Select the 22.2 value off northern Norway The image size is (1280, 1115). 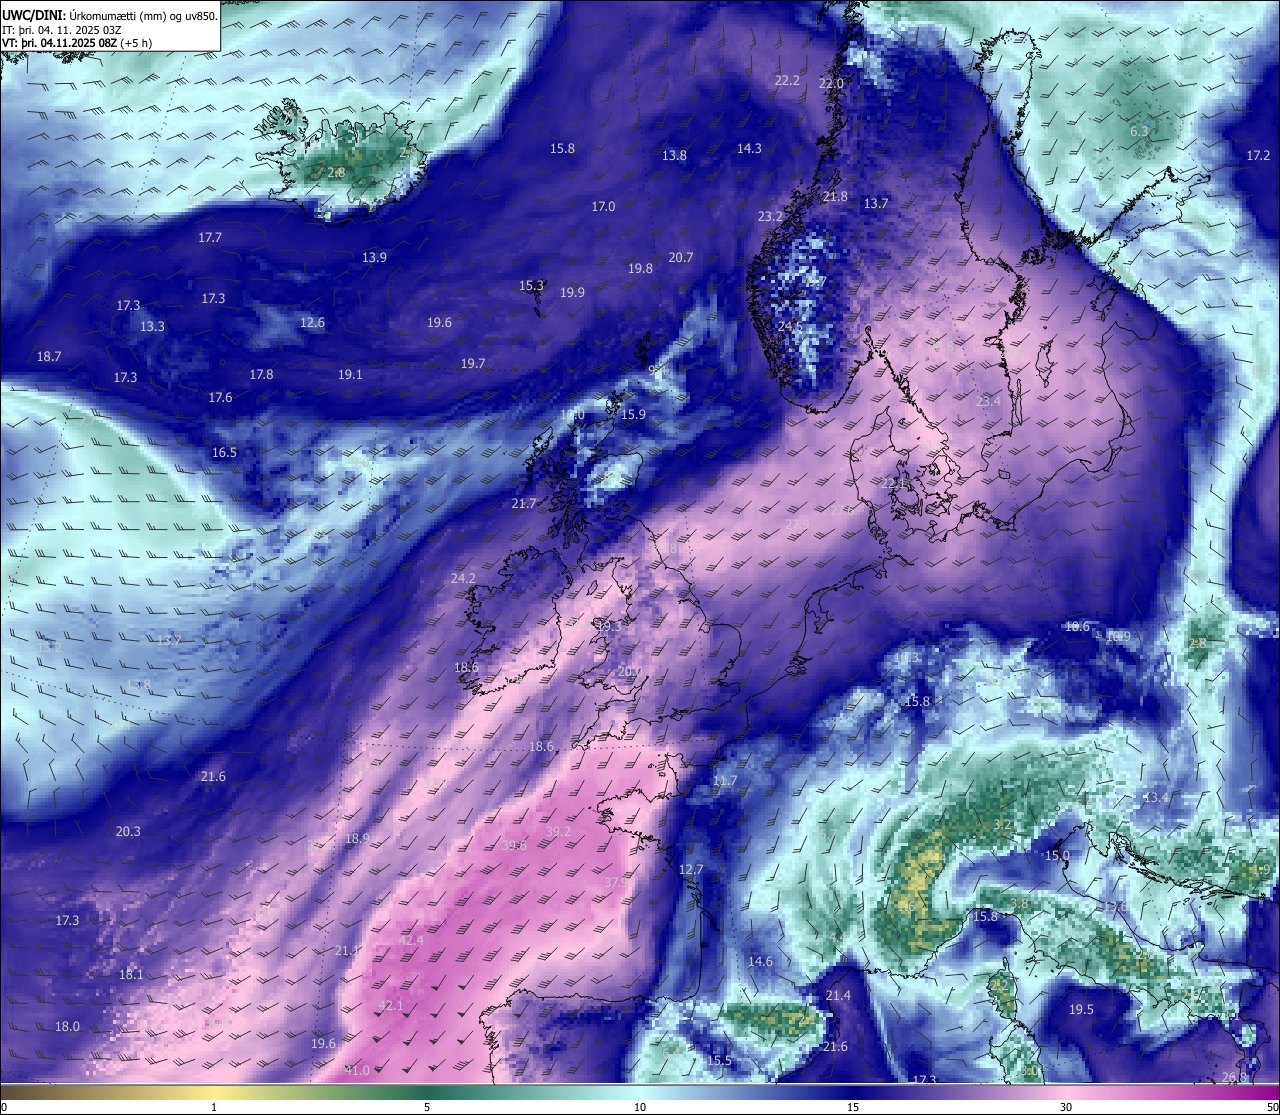tap(788, 80)
